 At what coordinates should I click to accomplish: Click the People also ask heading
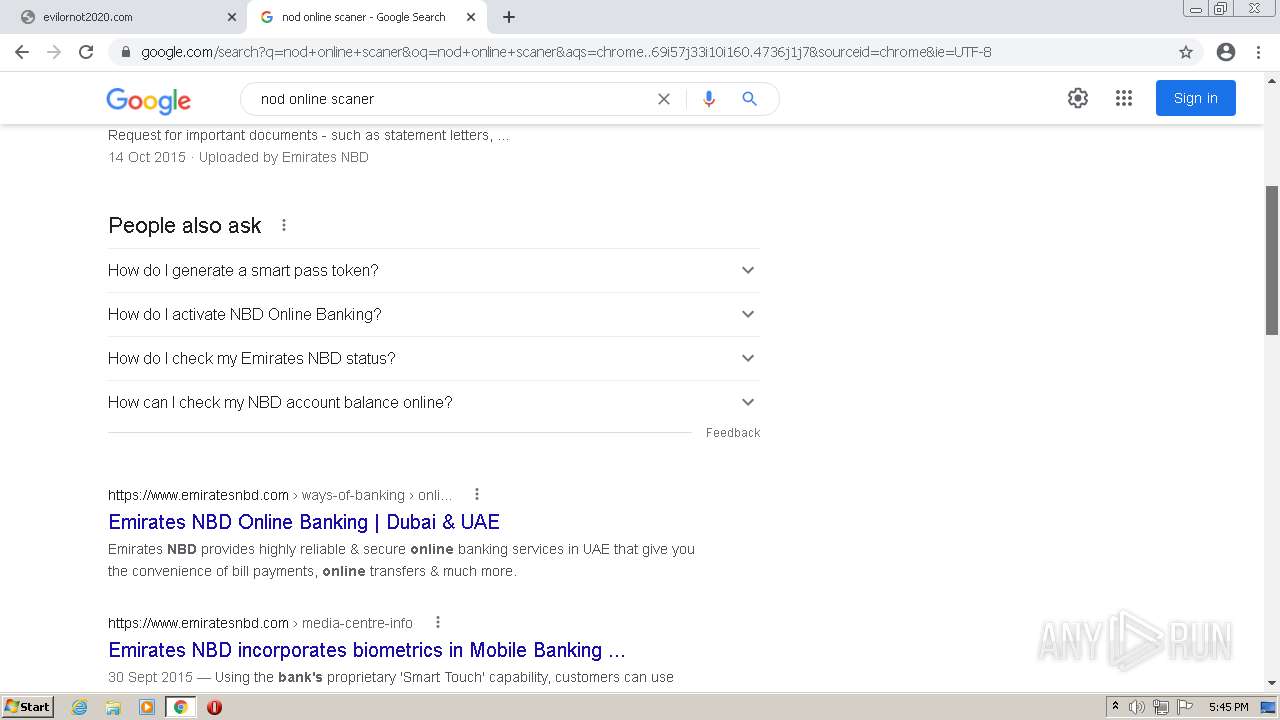(185, 226)
